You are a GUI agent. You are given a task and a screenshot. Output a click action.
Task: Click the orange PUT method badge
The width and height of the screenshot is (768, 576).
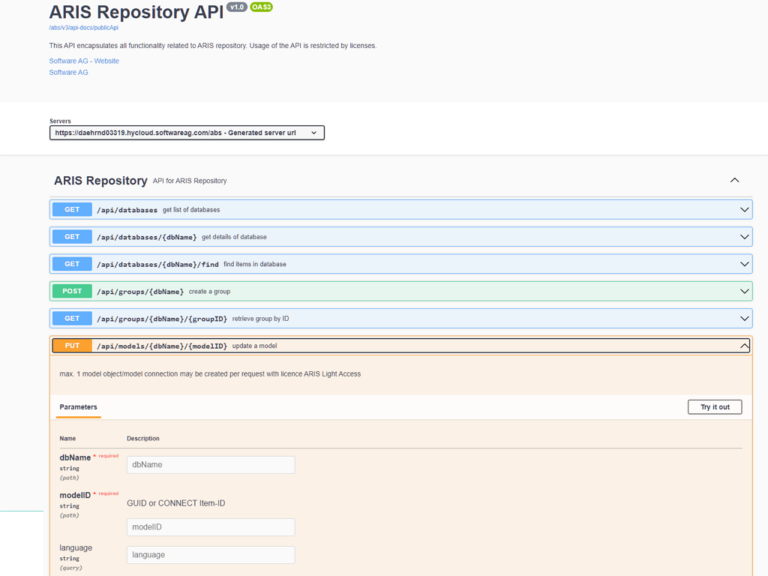point(72,346)
